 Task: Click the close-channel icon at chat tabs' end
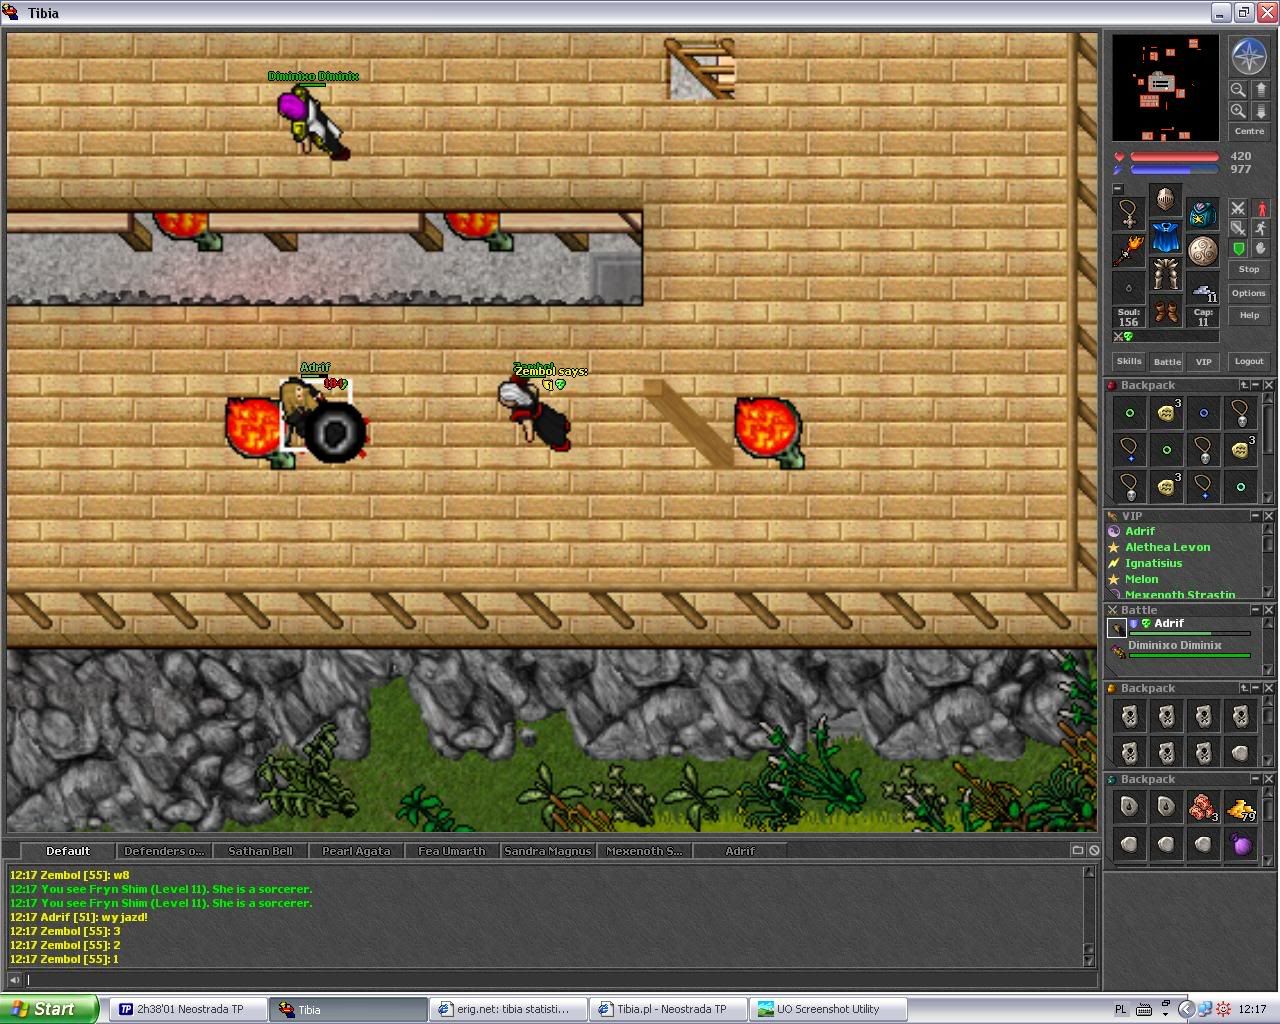coord(1094,851)
